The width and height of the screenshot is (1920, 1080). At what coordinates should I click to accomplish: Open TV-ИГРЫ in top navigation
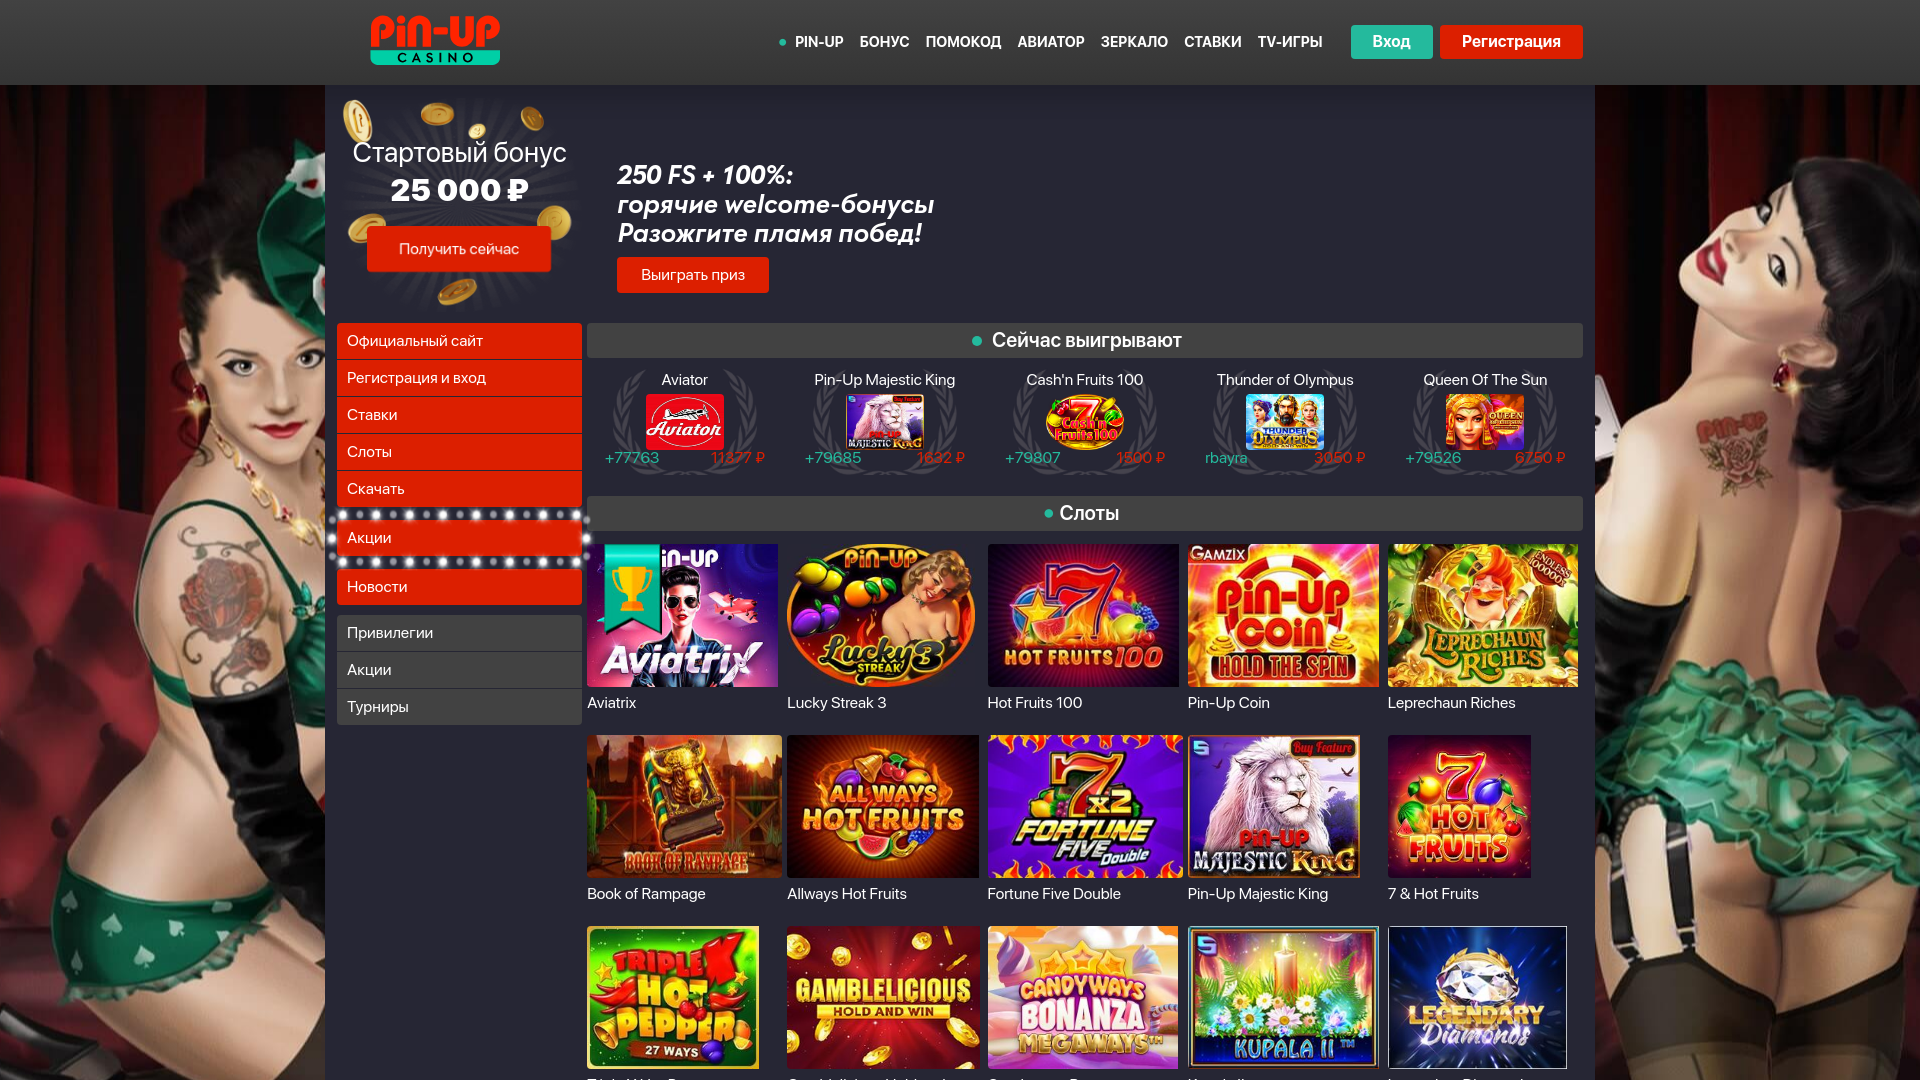coord(1289,42)
